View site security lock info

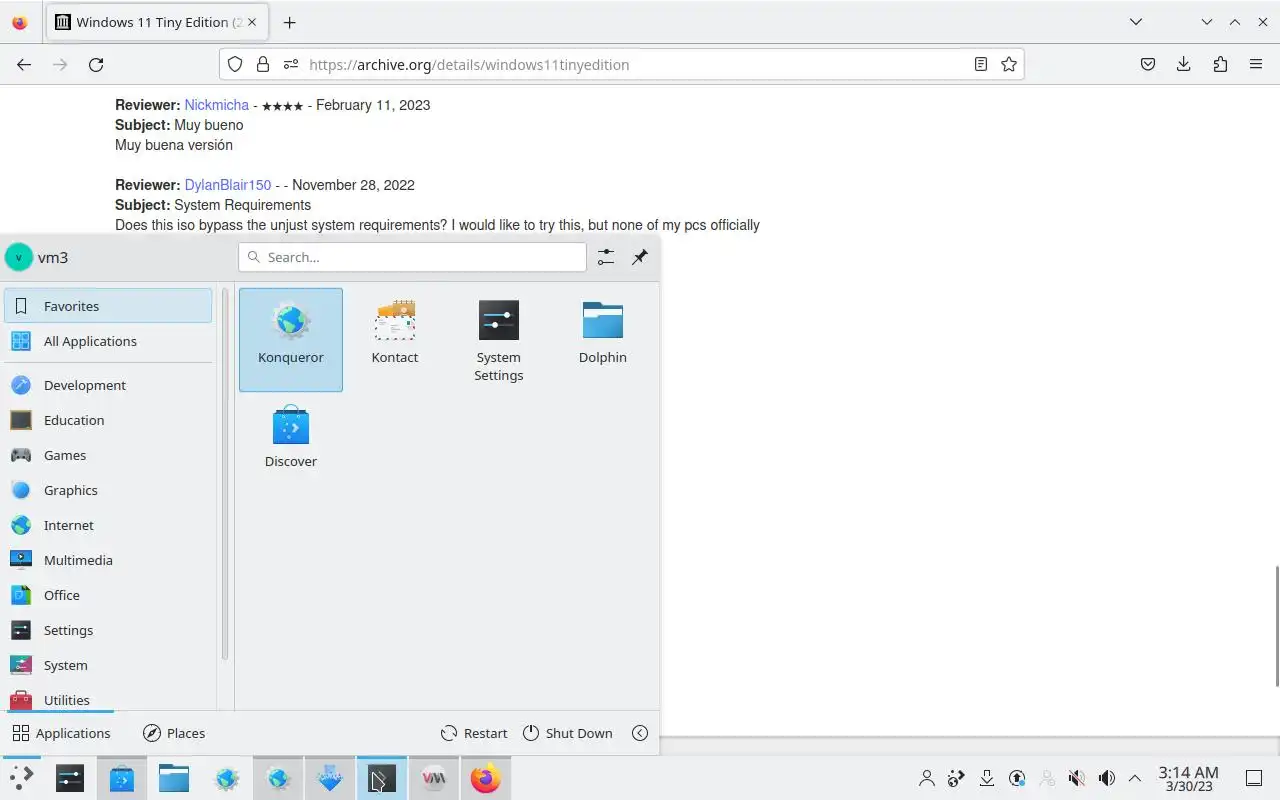[x=263, y=64]
